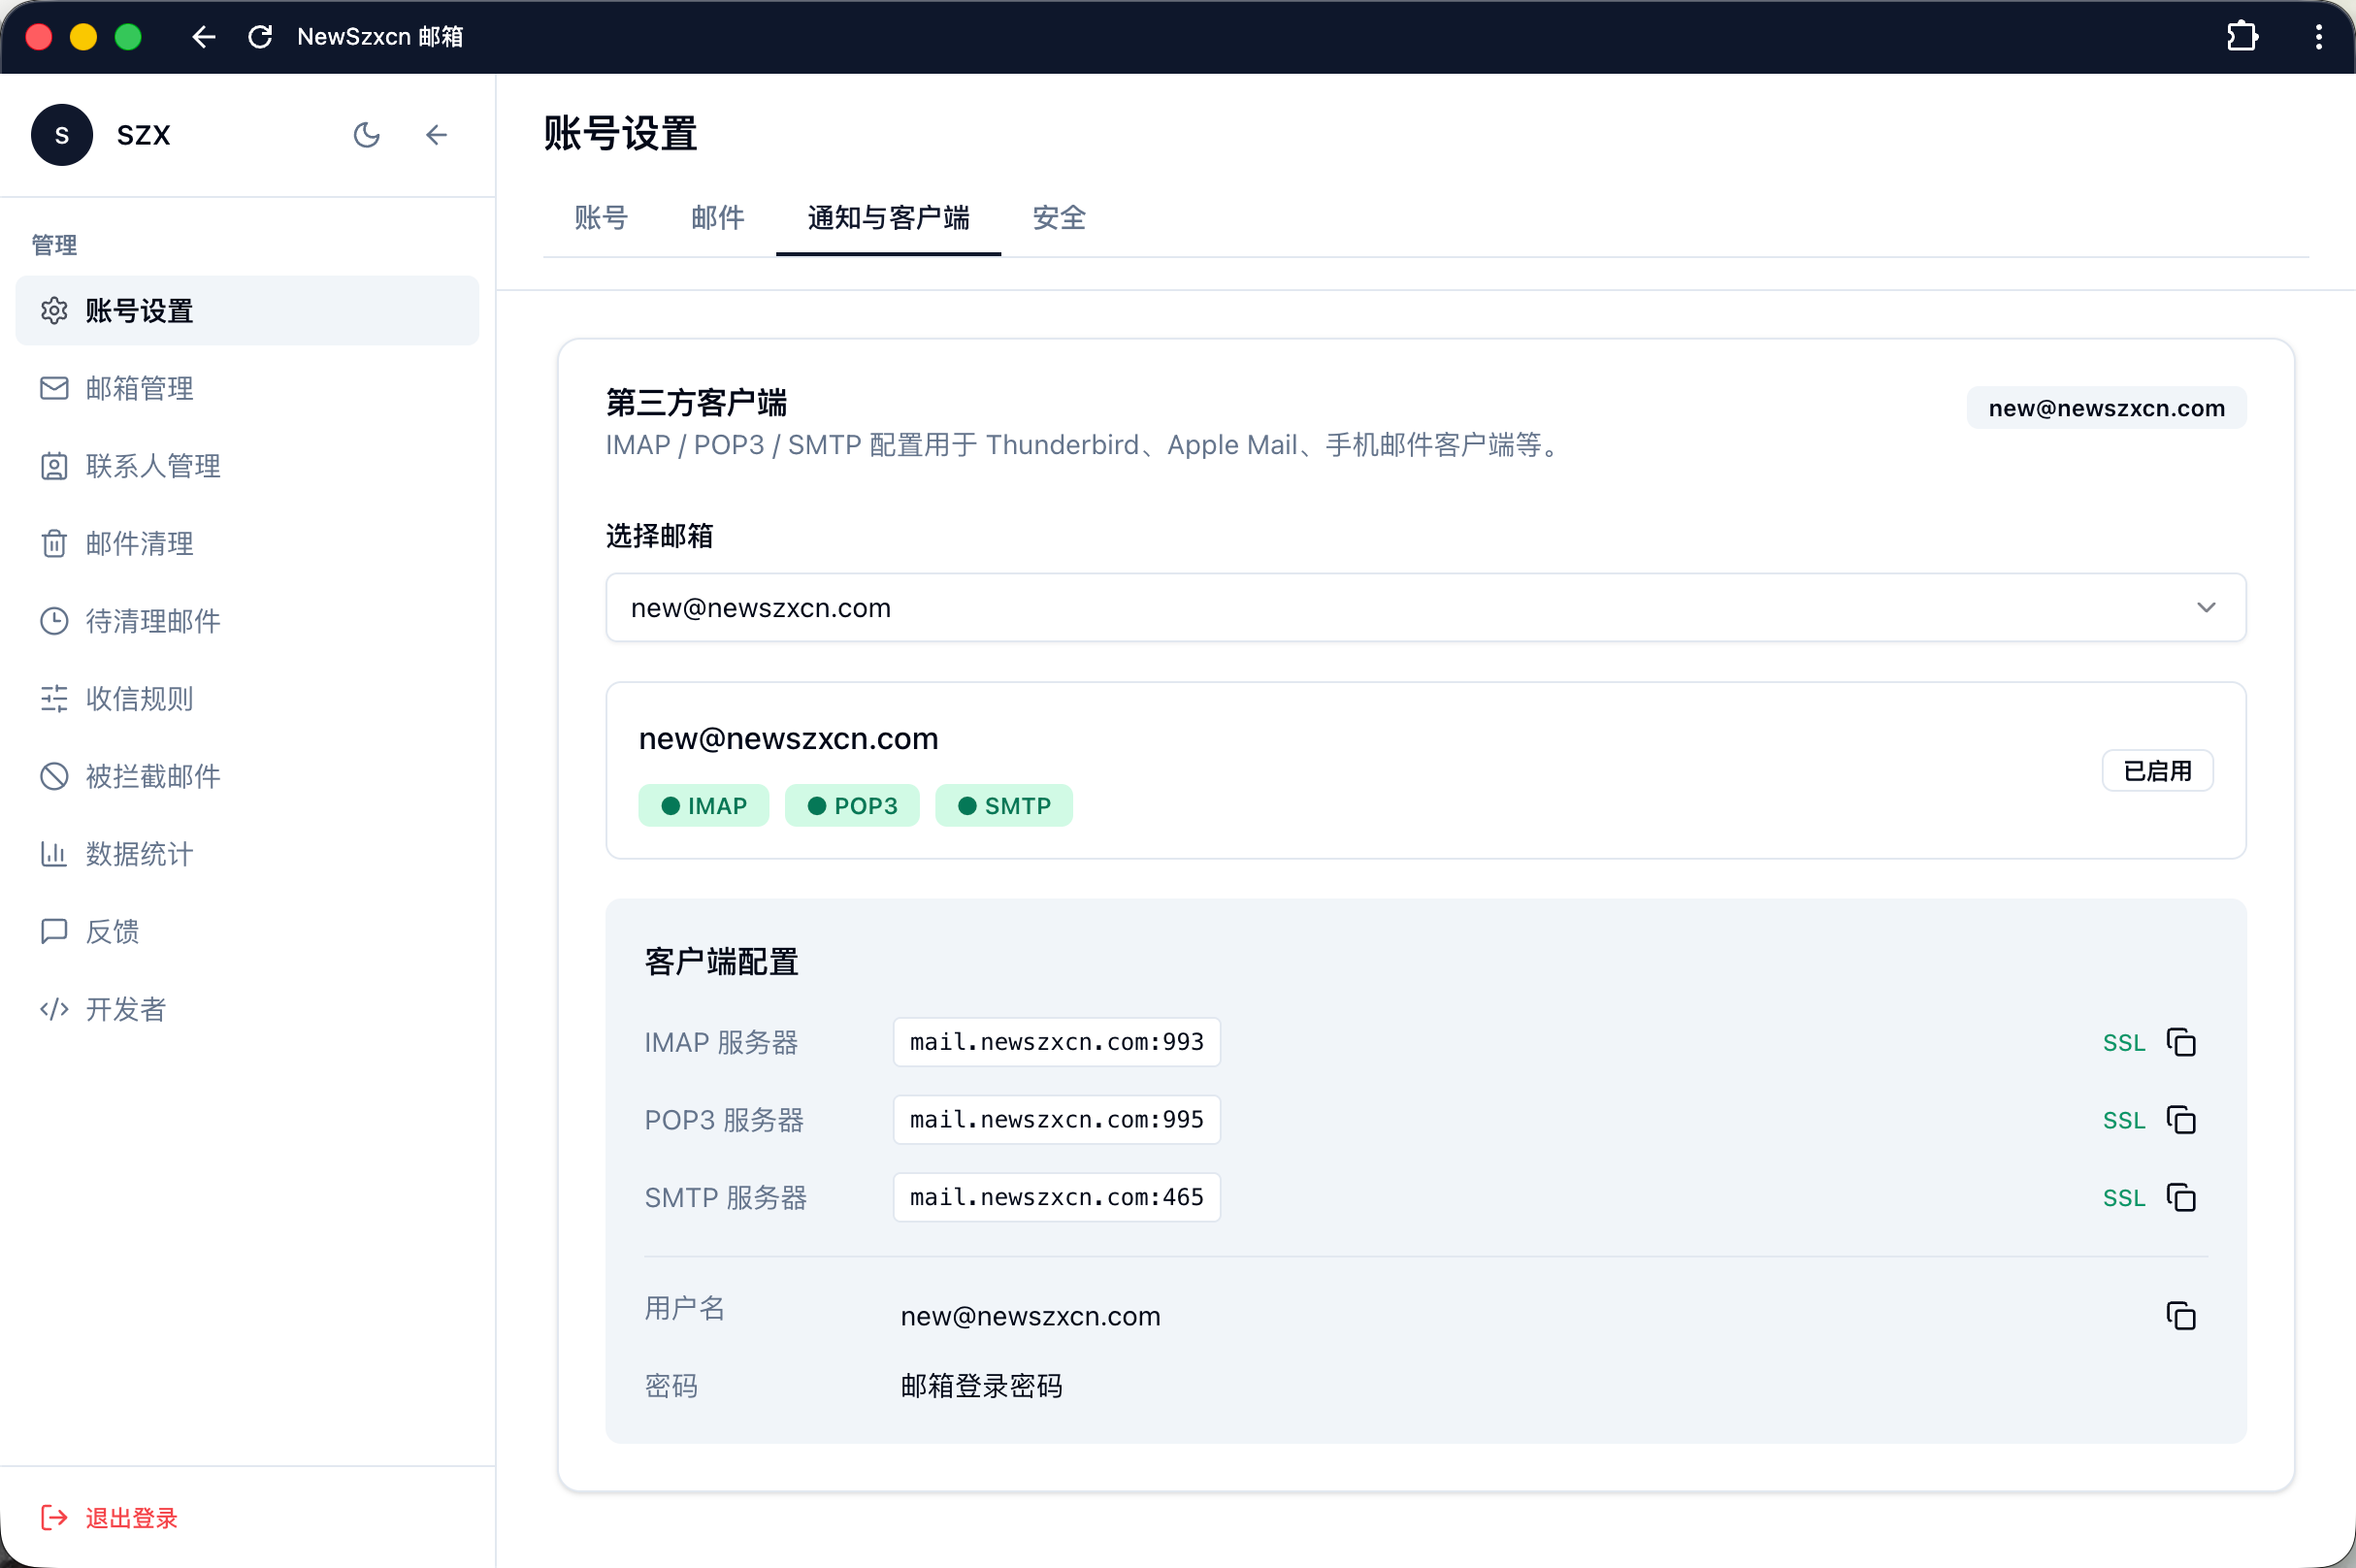Click the clock icon for 待清理邮件
Image resolution: width=2356 pixels, height=1568 pixels.
coord(54,621)
